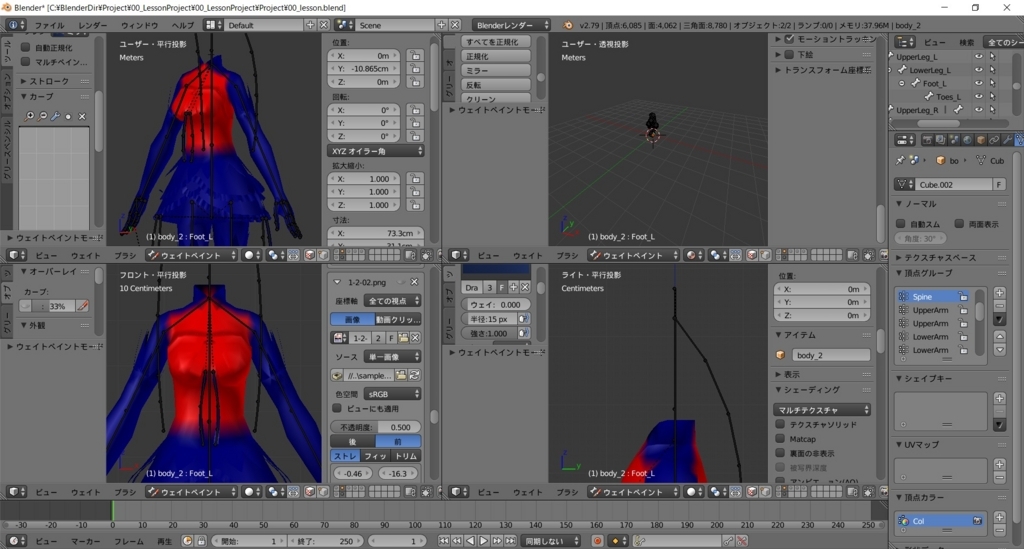Open 単一画像 source dropdown
Screen dimensions: 1024x549
(x=392, y=356)
